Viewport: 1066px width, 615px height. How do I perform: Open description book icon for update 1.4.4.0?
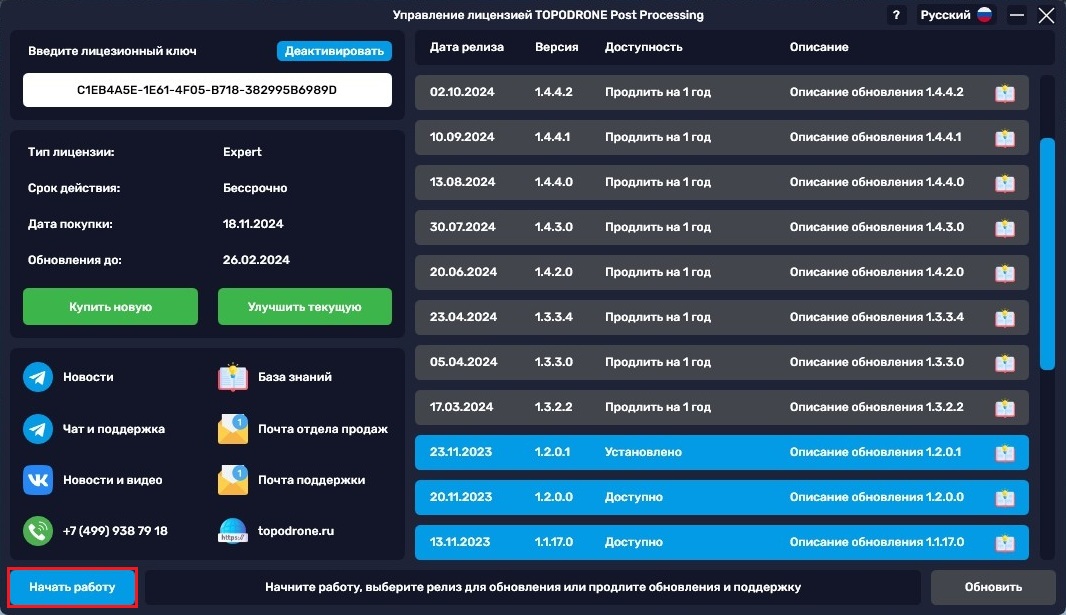pyautogui.click(x=1005, y=182)
